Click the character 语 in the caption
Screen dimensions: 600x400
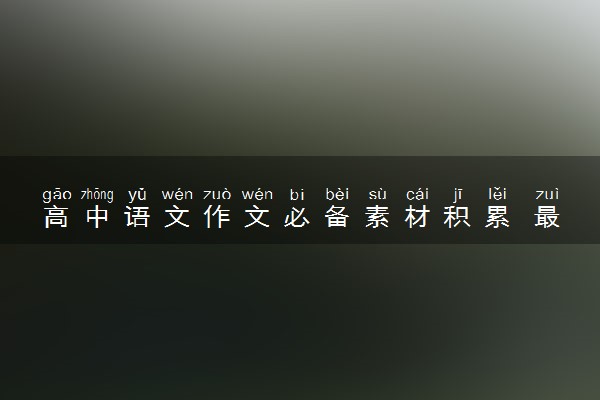pyautogui.click(x=137, y=217)
